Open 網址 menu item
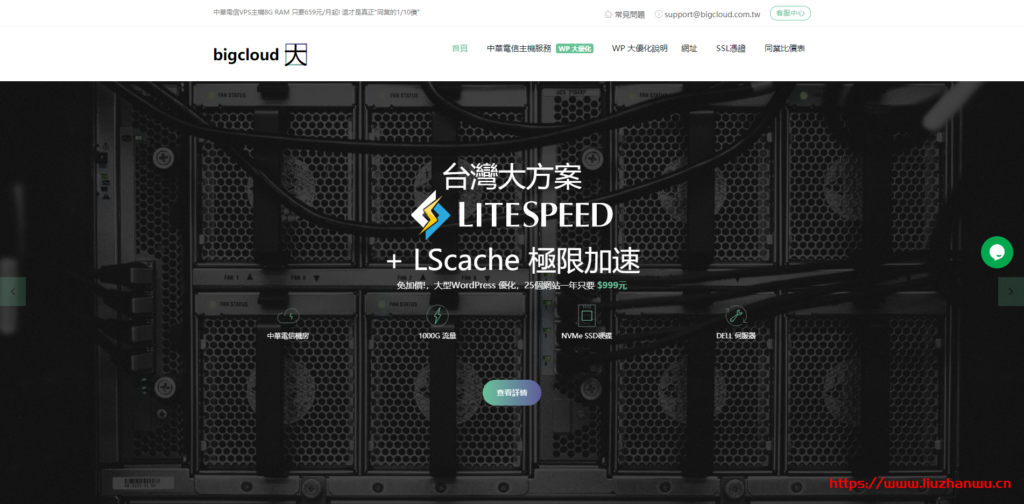 (689, 48)
